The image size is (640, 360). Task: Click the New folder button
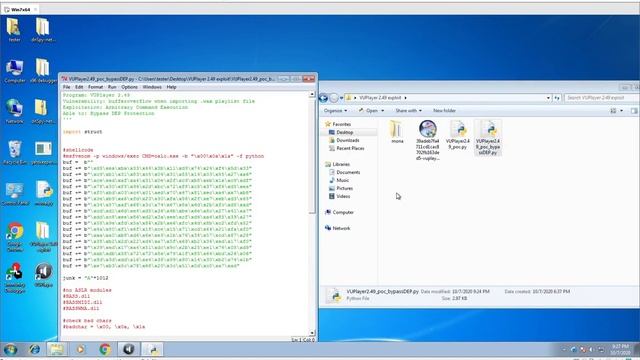[x=444, y=111]
